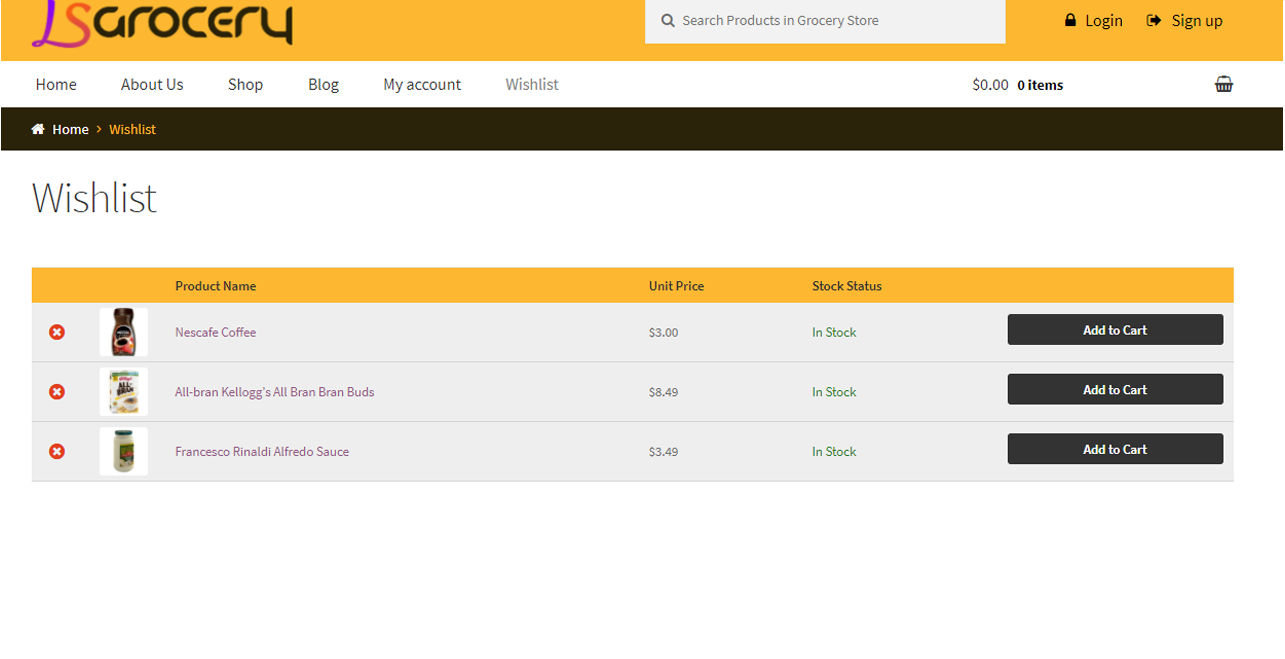
Task: Open Francesco Rinaldi Alfredo Sauce thumbnail
Action: tap(124, 451)
